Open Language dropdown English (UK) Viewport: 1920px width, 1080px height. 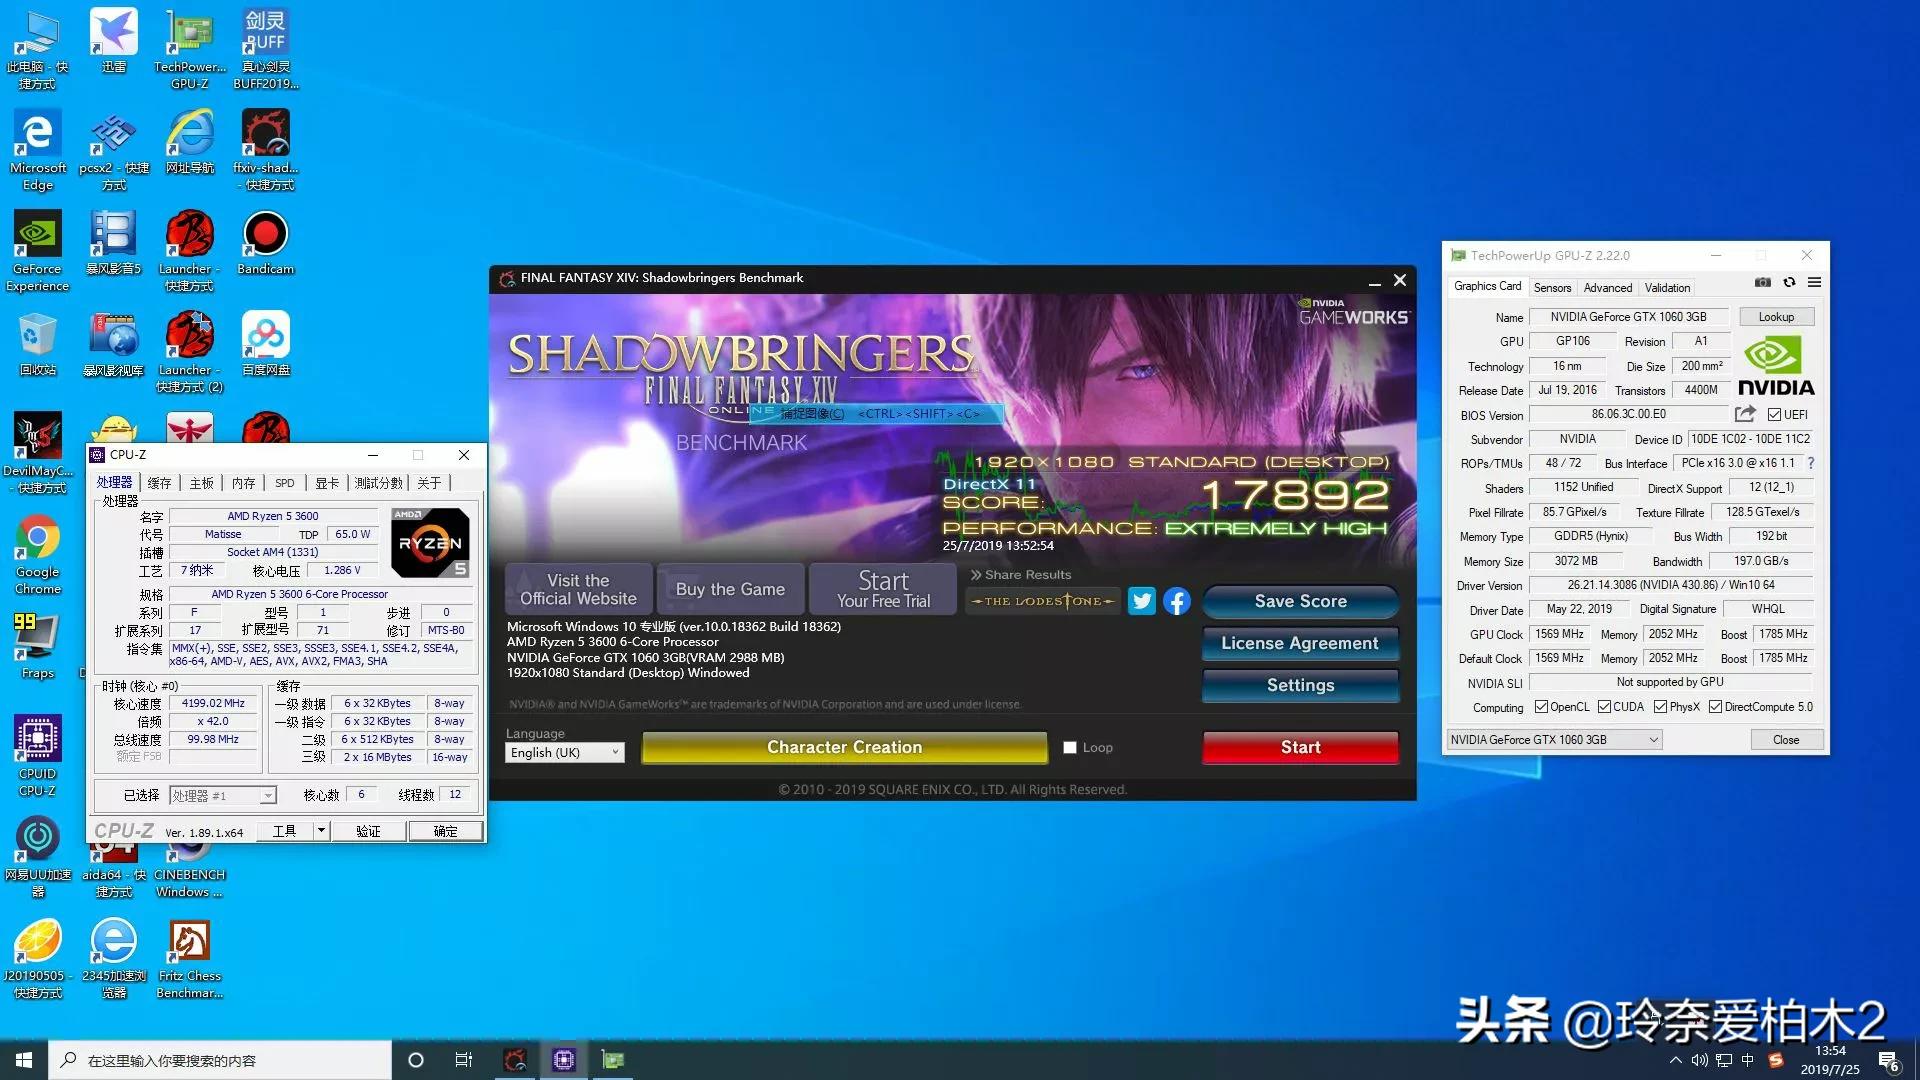click(564, 753)
